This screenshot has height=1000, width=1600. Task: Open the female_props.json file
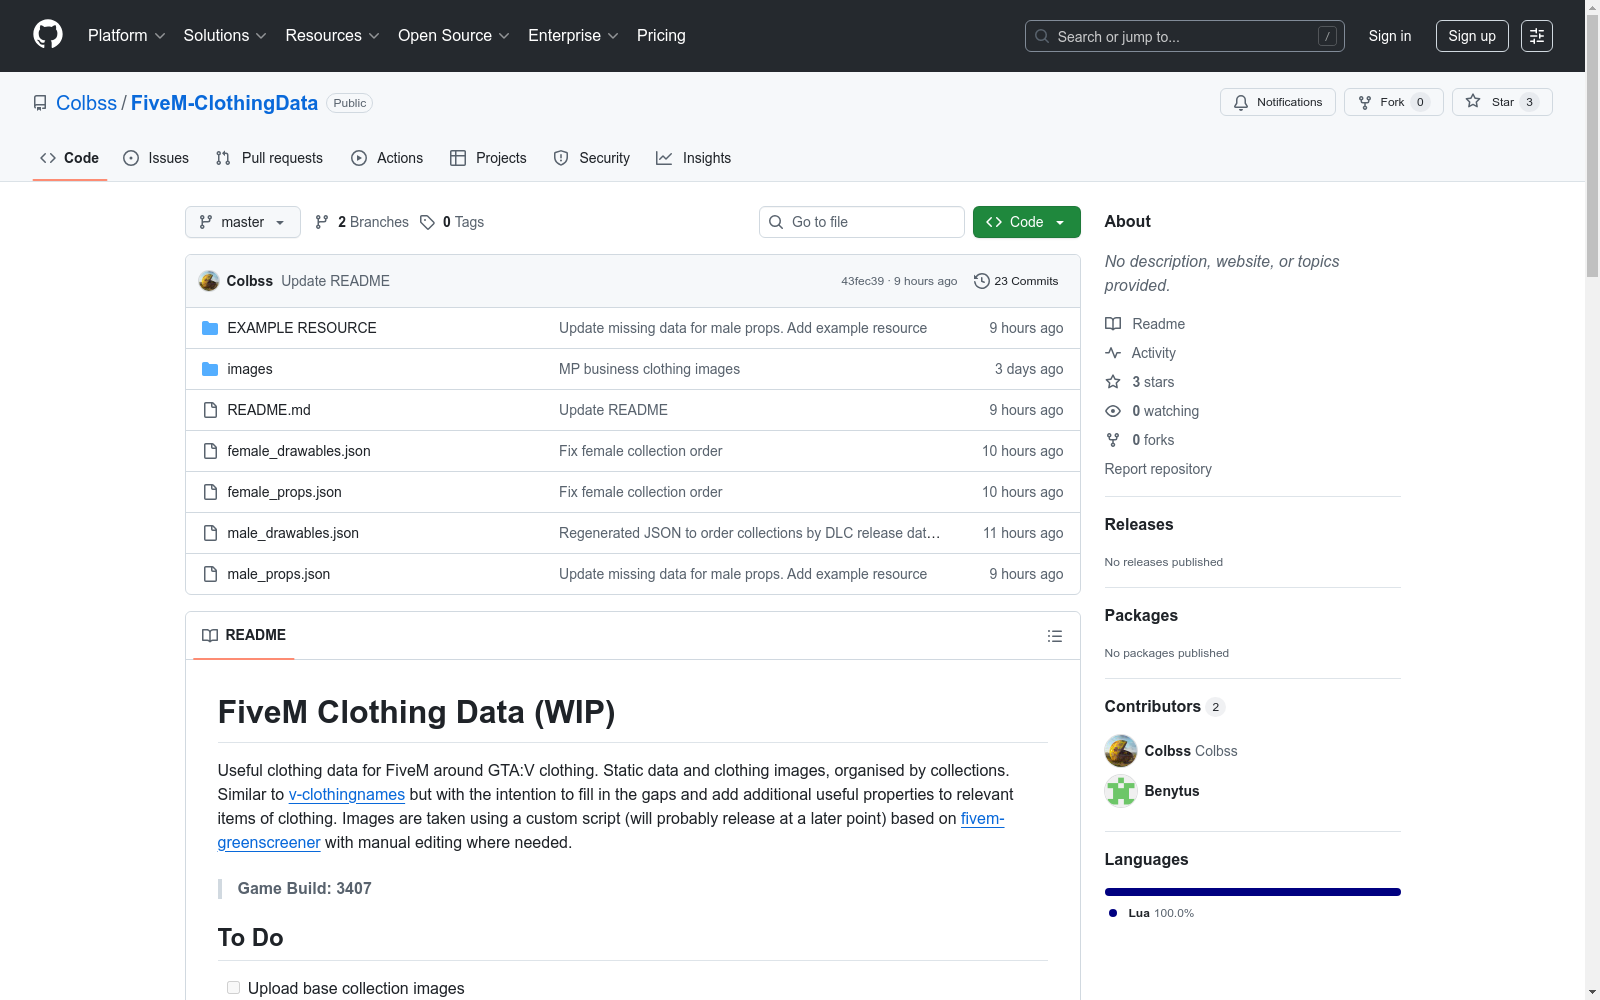[x=284, y=492]
